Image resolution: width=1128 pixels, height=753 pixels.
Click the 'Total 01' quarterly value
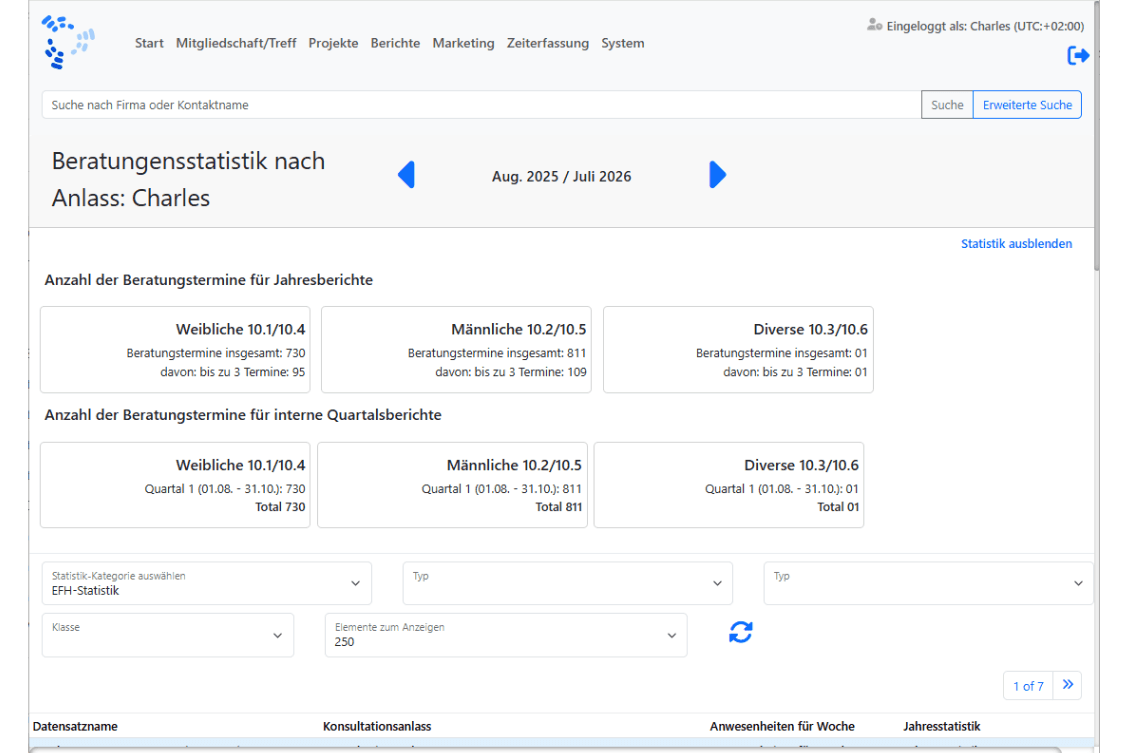click(x=837, y=507)
